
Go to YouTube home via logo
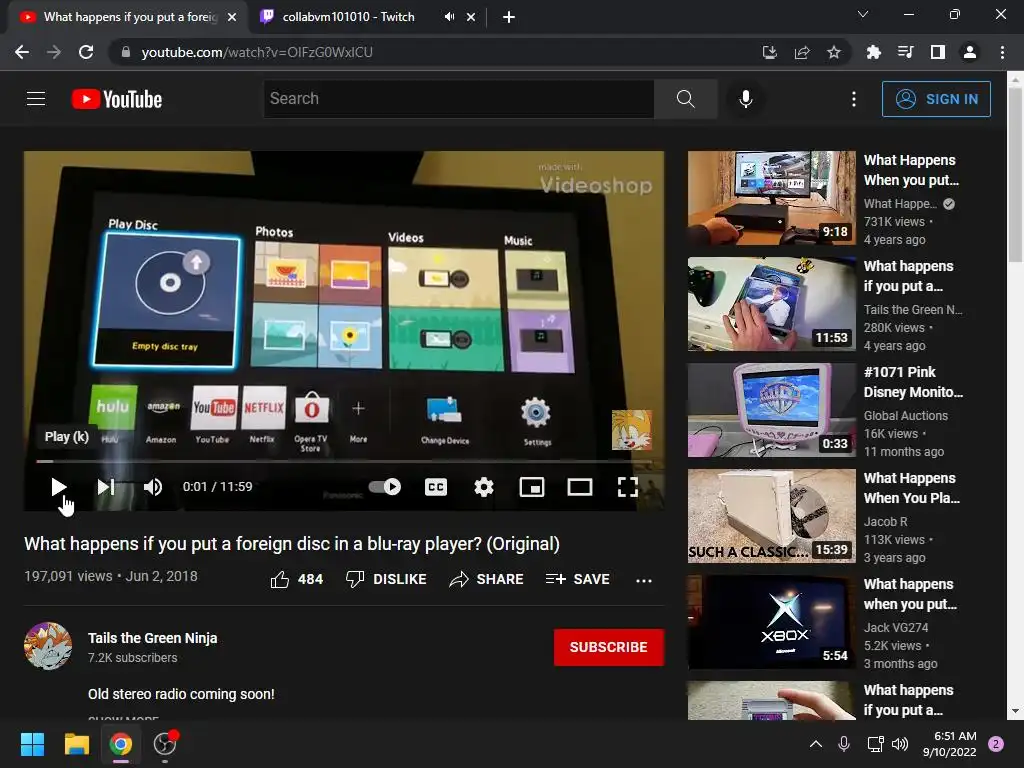coord(117,99)
